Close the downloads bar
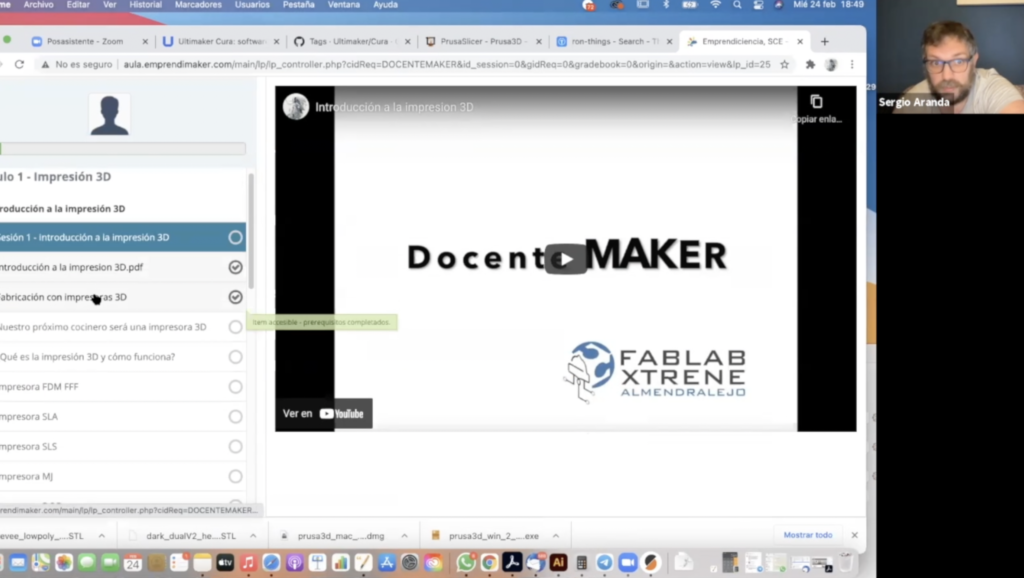The image size is (1024, 578). pyautogui.click(x=854, y=535)
